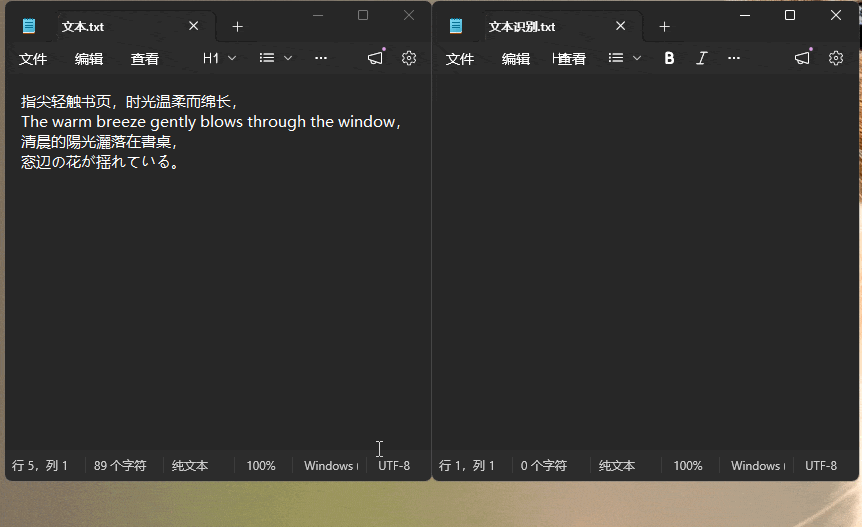Open the 查看 menu in the 文本识别.txt window
Viewport: 862px width, 527px height.
[x=570, y=59]
